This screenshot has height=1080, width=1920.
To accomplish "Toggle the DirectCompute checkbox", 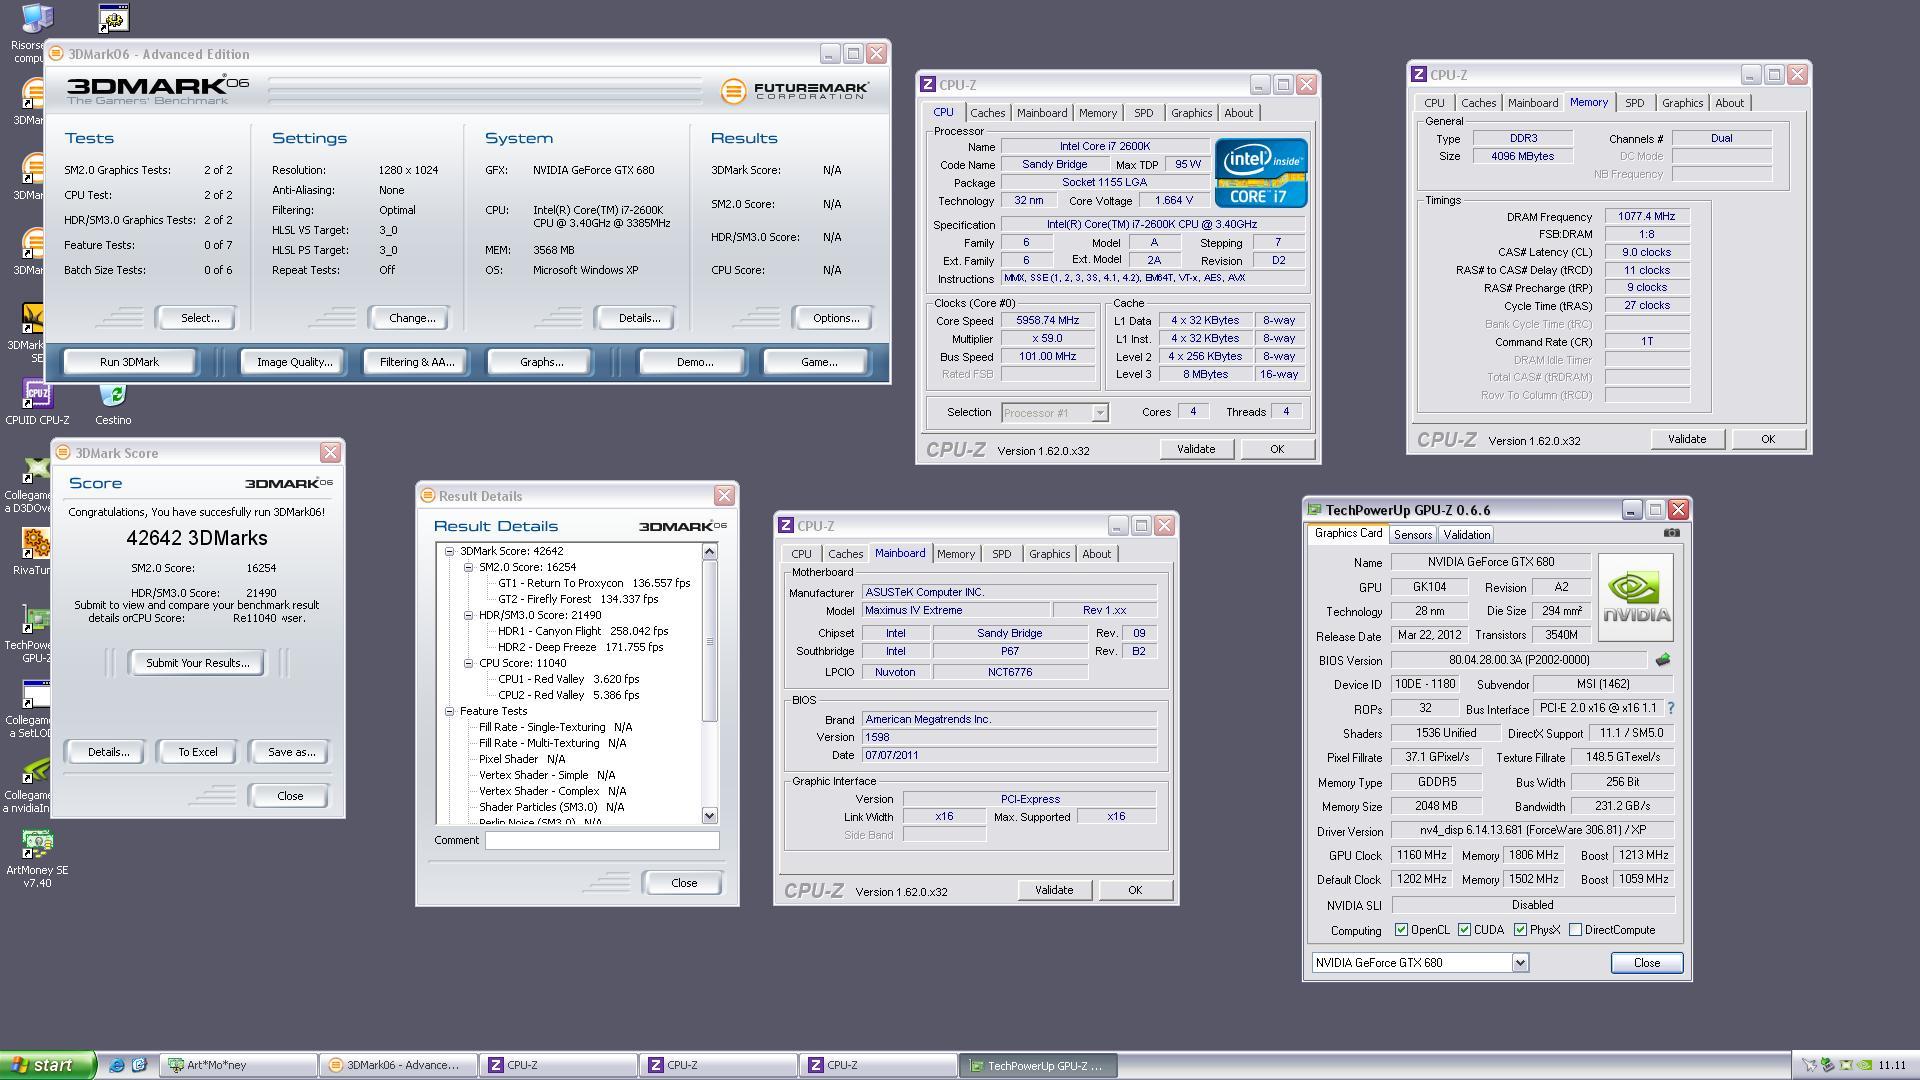I will click(x=1576, y=930).
